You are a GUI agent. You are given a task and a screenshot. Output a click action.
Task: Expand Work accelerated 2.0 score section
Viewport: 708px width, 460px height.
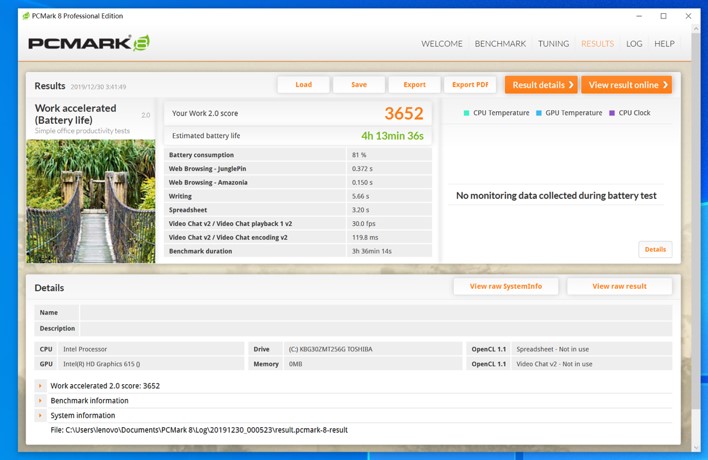40,386
